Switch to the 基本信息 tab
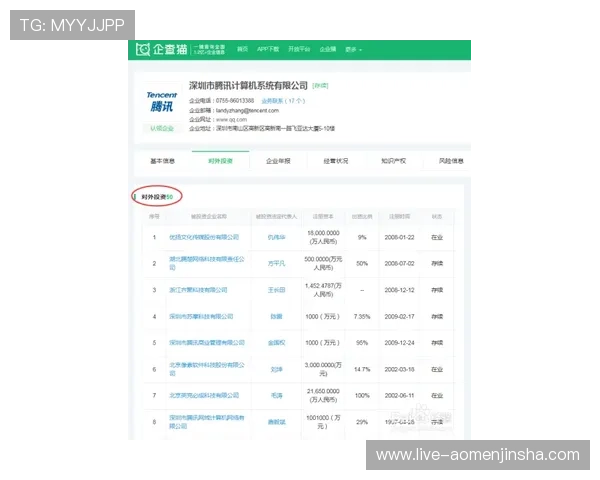 tap(163, 161)
